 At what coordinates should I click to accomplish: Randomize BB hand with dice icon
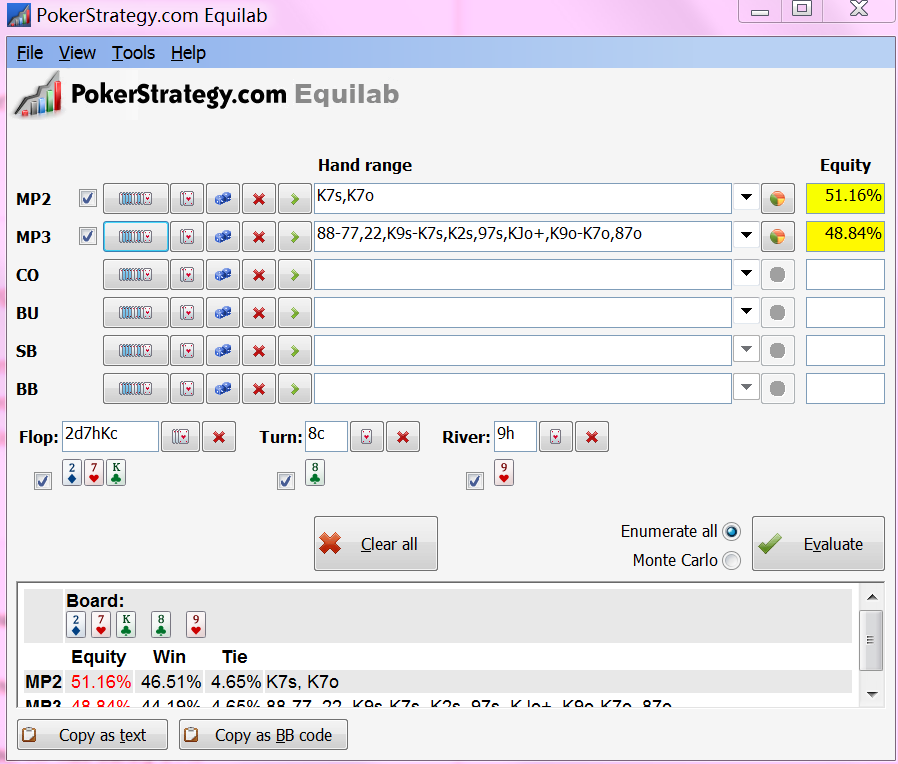(x=223, y=389)
